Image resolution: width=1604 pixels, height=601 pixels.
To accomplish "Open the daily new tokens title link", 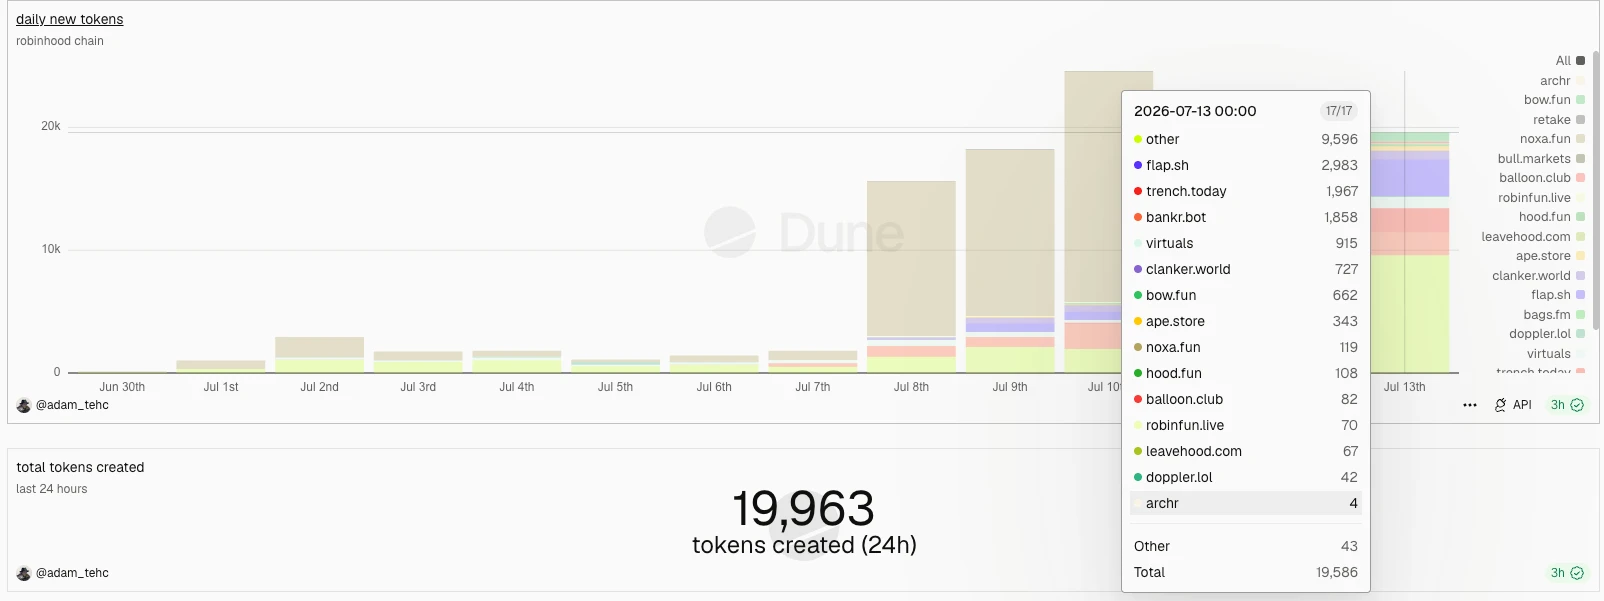I will point(70,19).
